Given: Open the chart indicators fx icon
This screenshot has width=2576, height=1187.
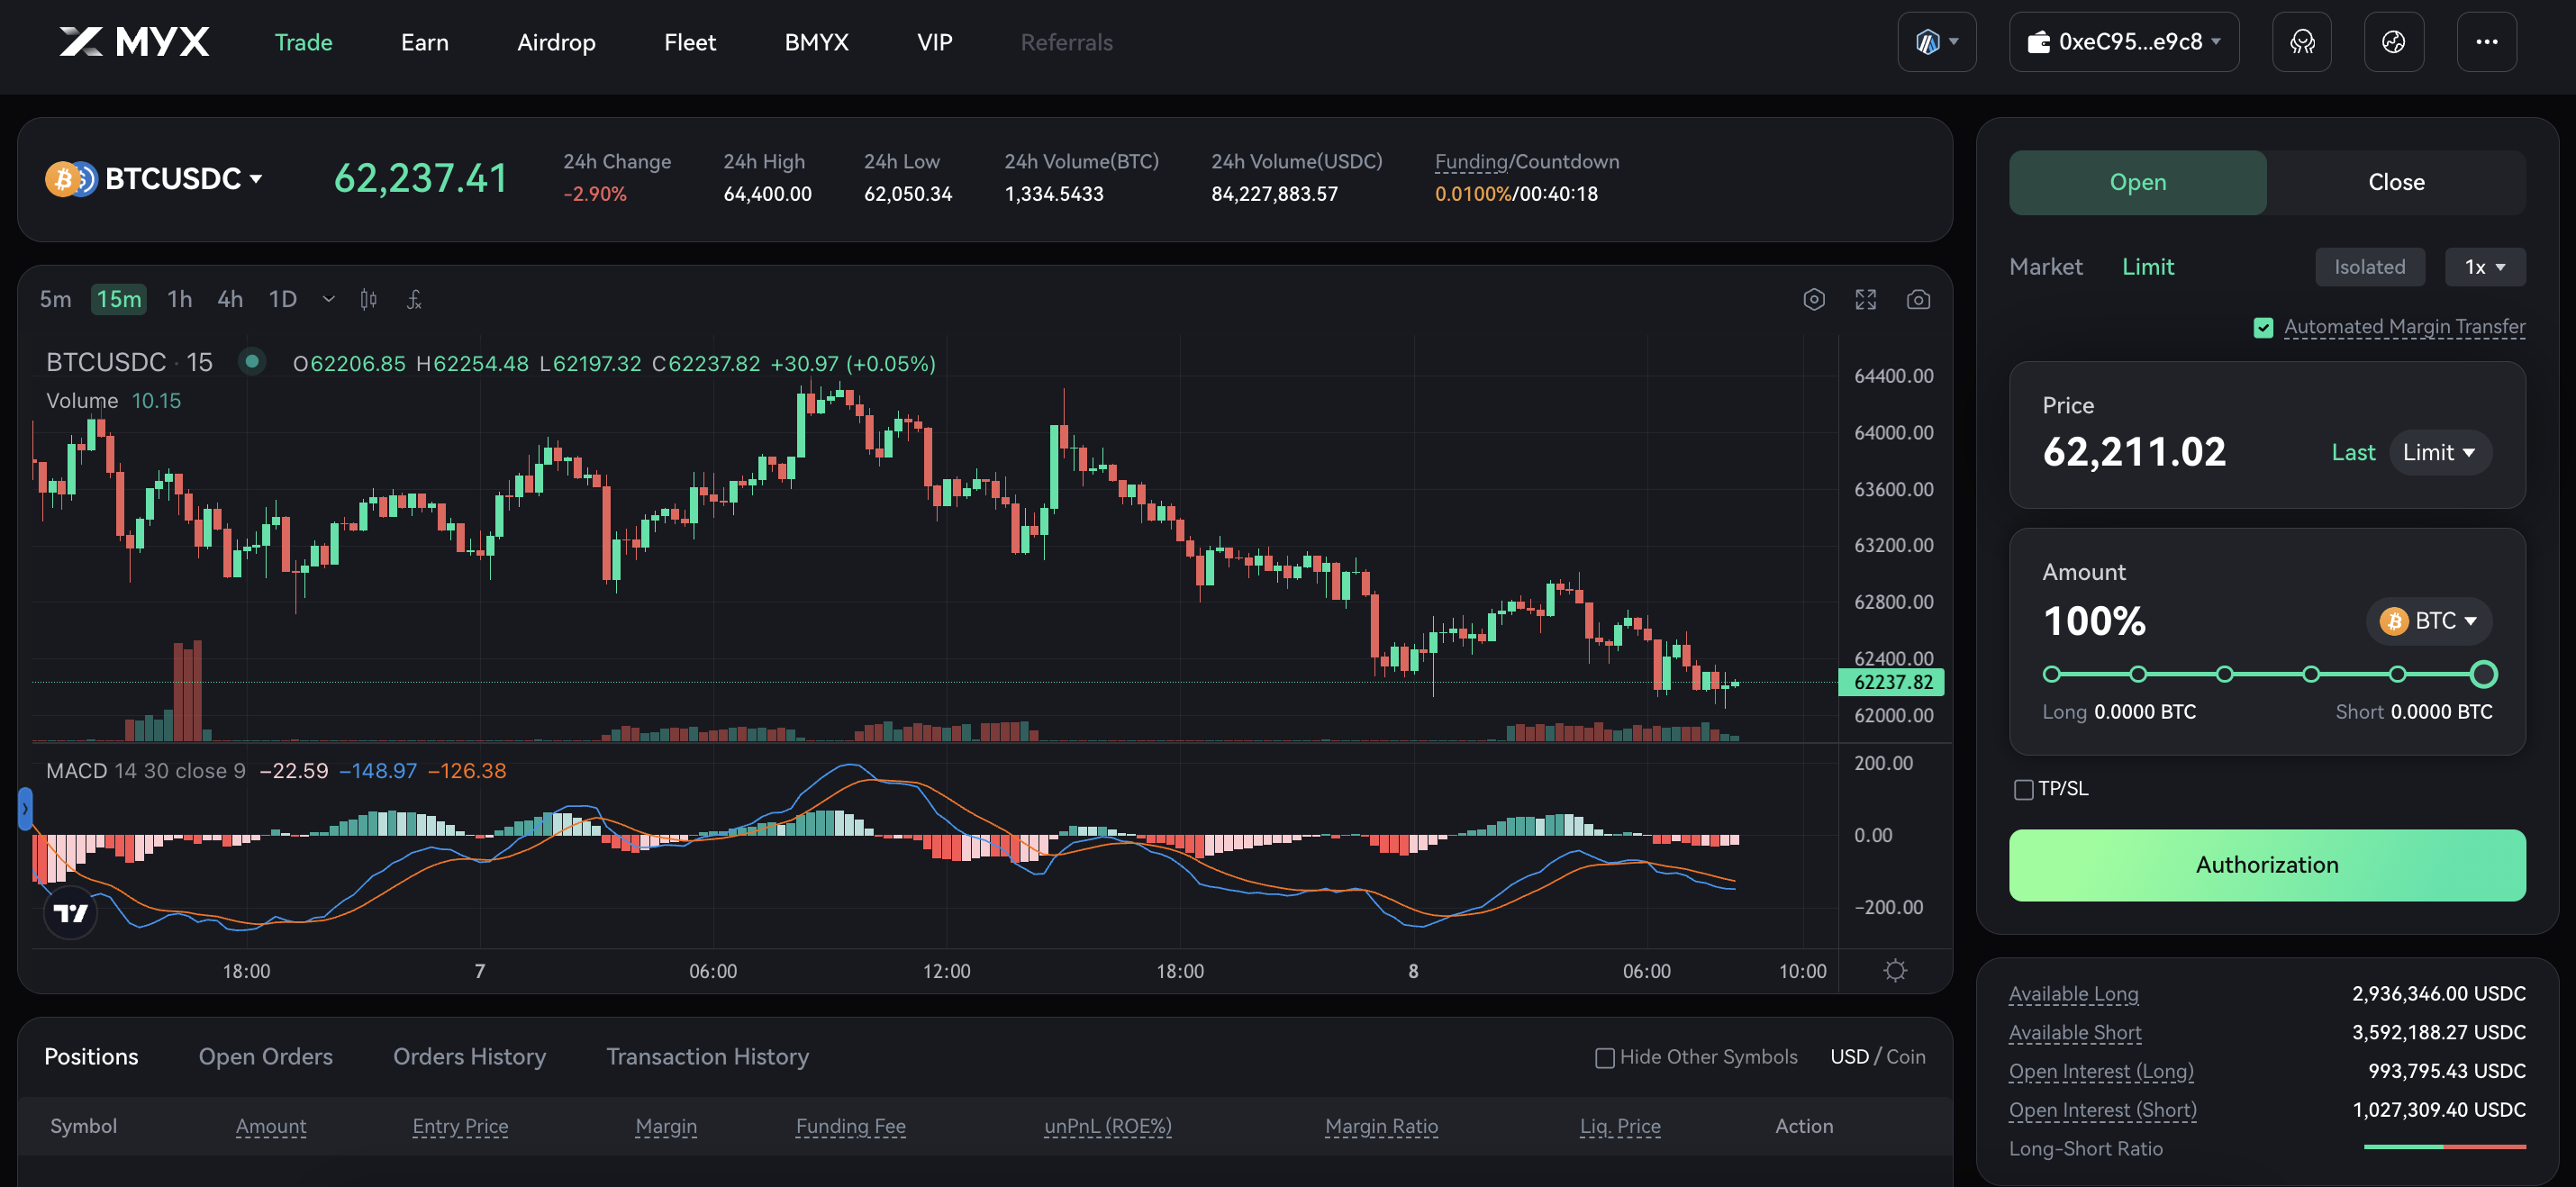Looking at the screenshot, I should click(x=414, y=299).
